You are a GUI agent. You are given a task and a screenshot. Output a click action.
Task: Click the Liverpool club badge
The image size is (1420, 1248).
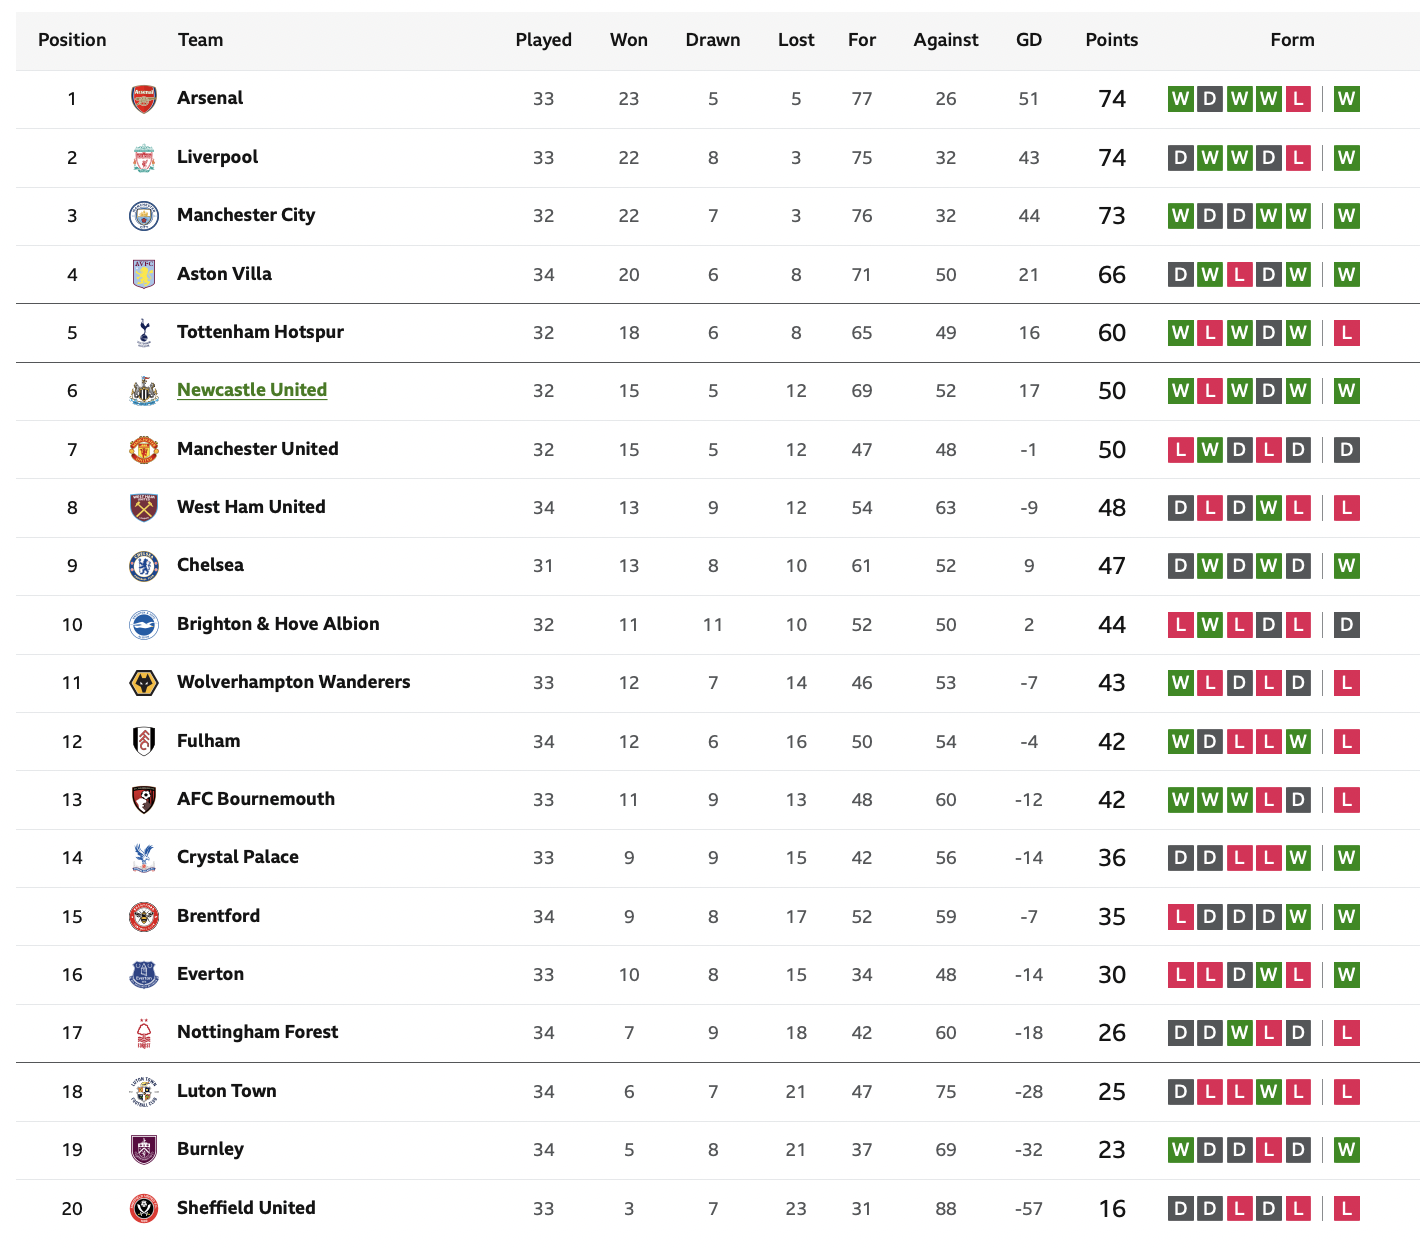(x=144, y=158)
